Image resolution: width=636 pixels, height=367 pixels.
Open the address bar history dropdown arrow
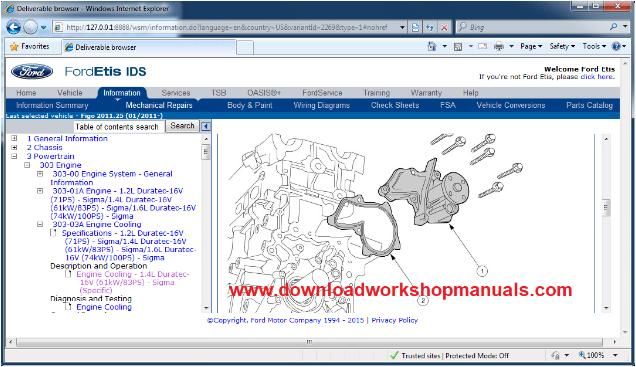pos(402,28)
